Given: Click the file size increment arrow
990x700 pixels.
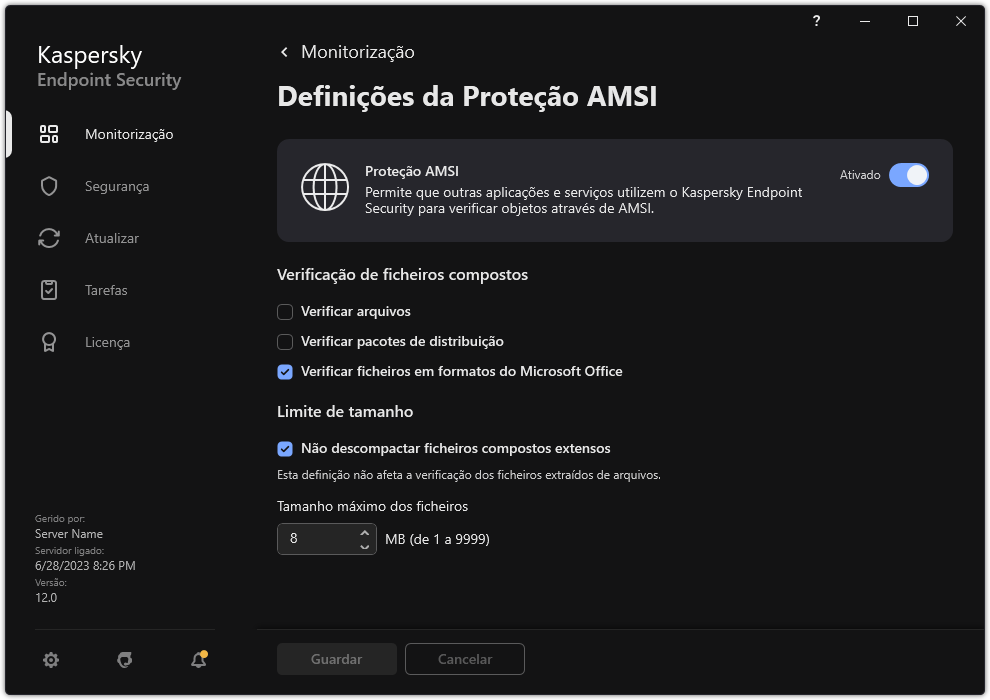Looking at the screenshot, I should point(362,533).
